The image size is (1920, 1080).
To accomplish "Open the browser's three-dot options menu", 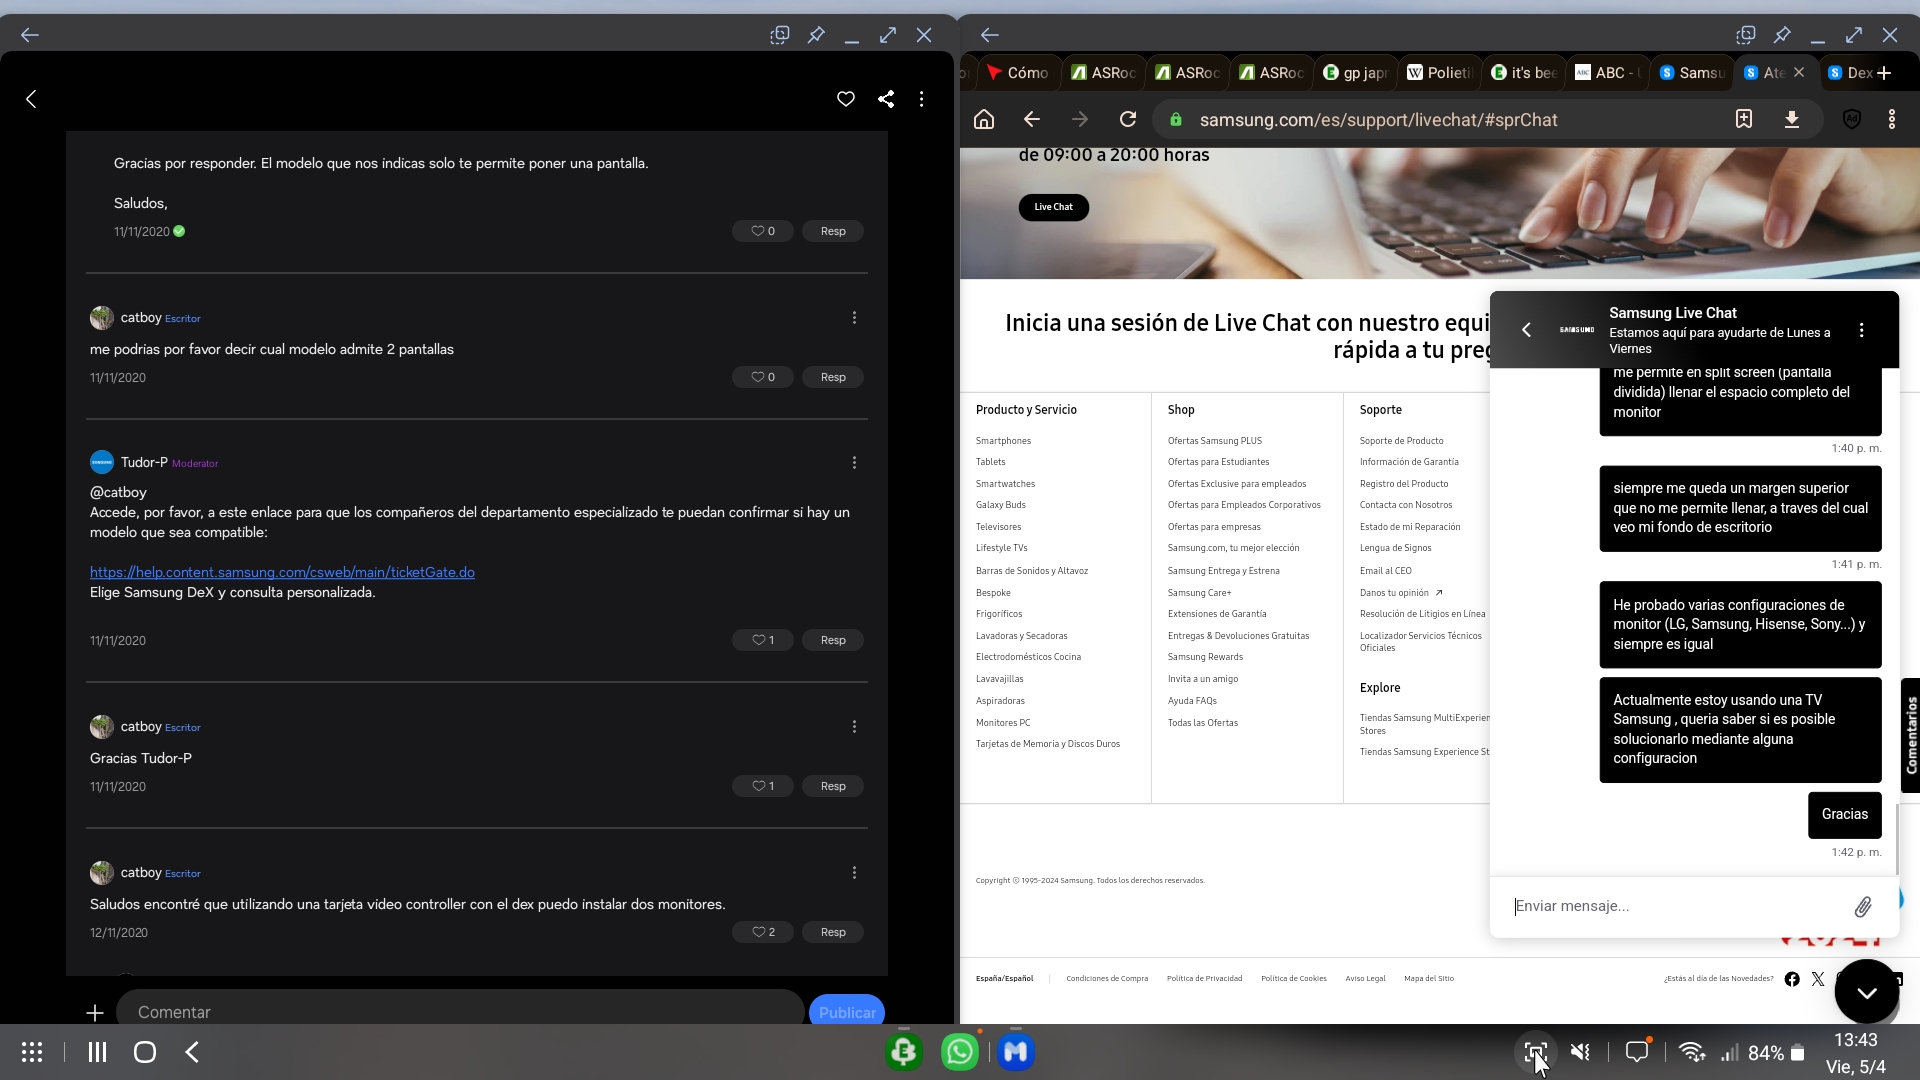I will click(x=1892, y=119).
